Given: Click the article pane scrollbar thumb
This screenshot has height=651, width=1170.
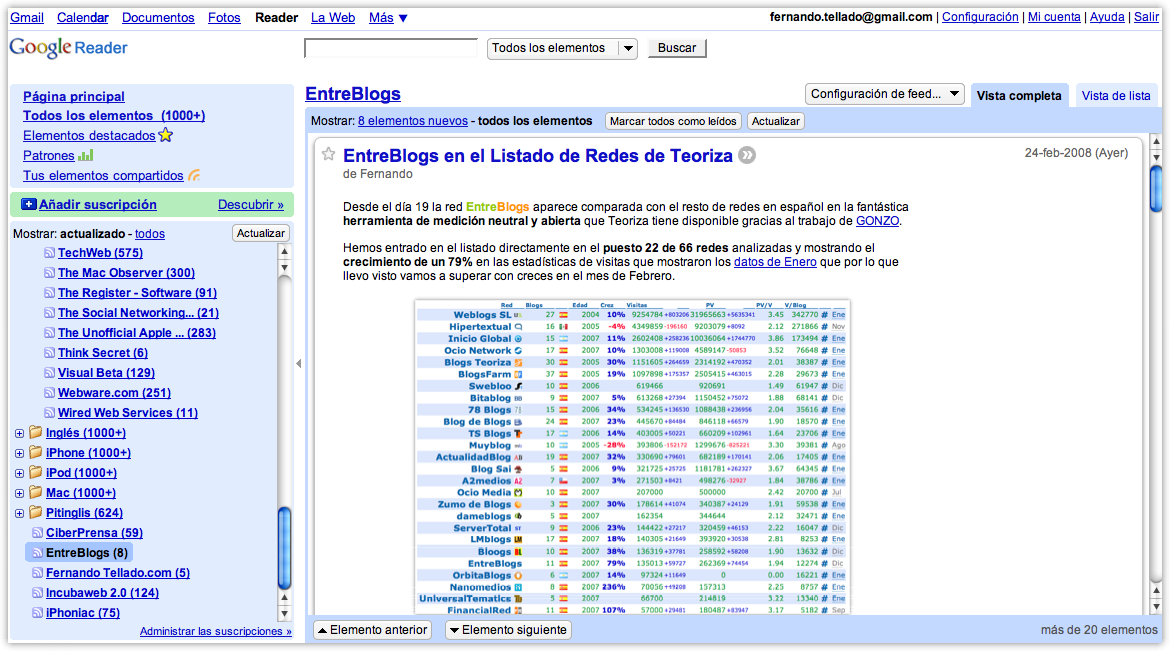Looking at the screenshot, I should (x=1156, y=188).
